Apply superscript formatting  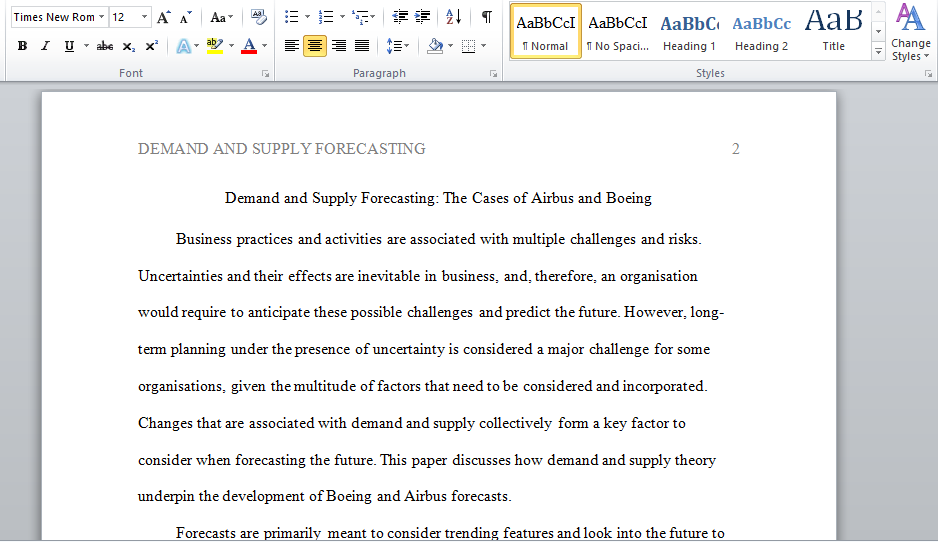point(152,46)
